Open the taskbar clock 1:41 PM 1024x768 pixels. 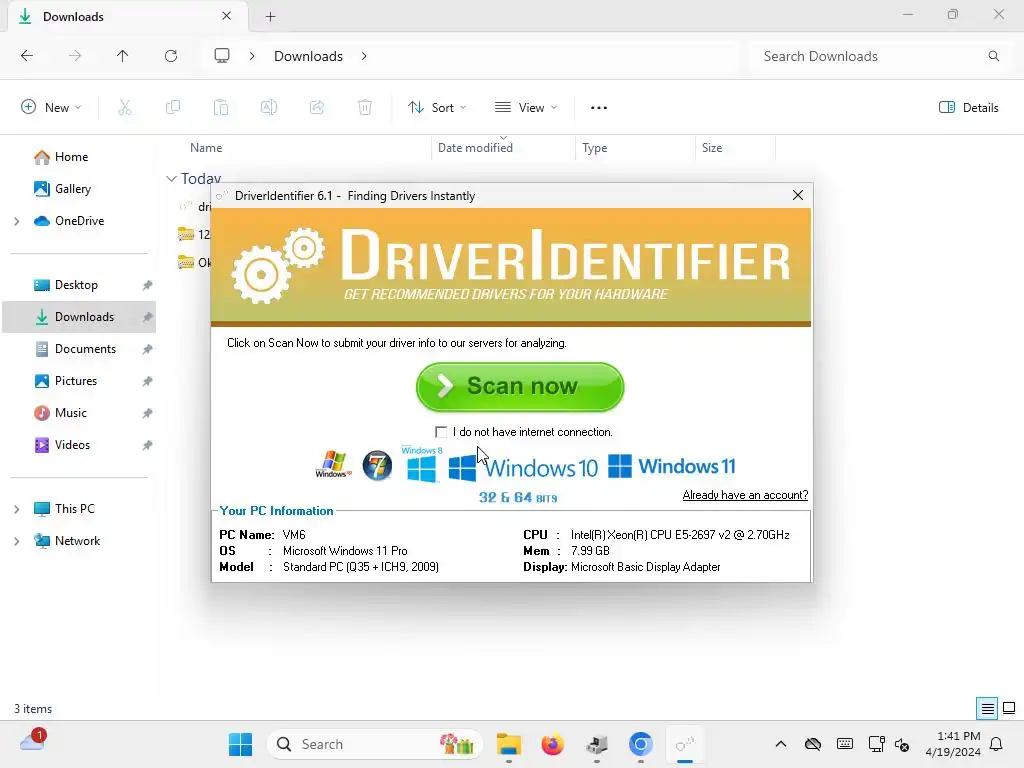953,744
